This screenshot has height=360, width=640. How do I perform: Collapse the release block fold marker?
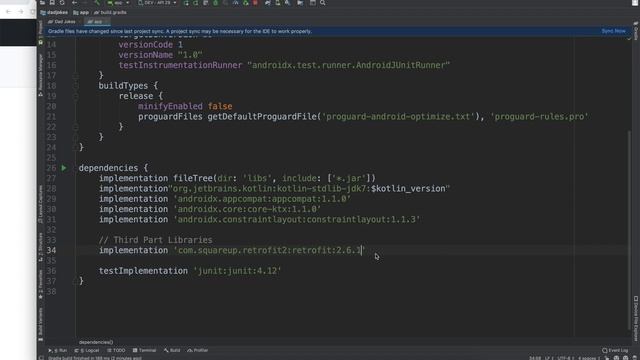click(x=76, y=96)
